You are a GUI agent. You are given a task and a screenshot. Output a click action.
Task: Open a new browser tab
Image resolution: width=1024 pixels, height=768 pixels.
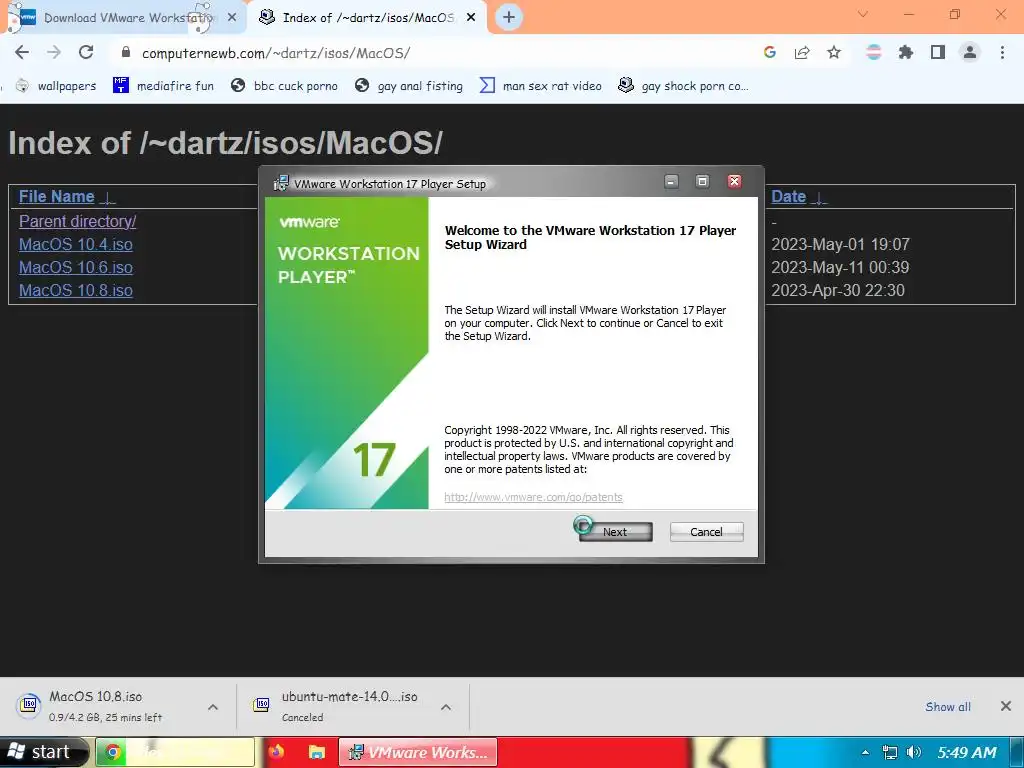(509, 18)
